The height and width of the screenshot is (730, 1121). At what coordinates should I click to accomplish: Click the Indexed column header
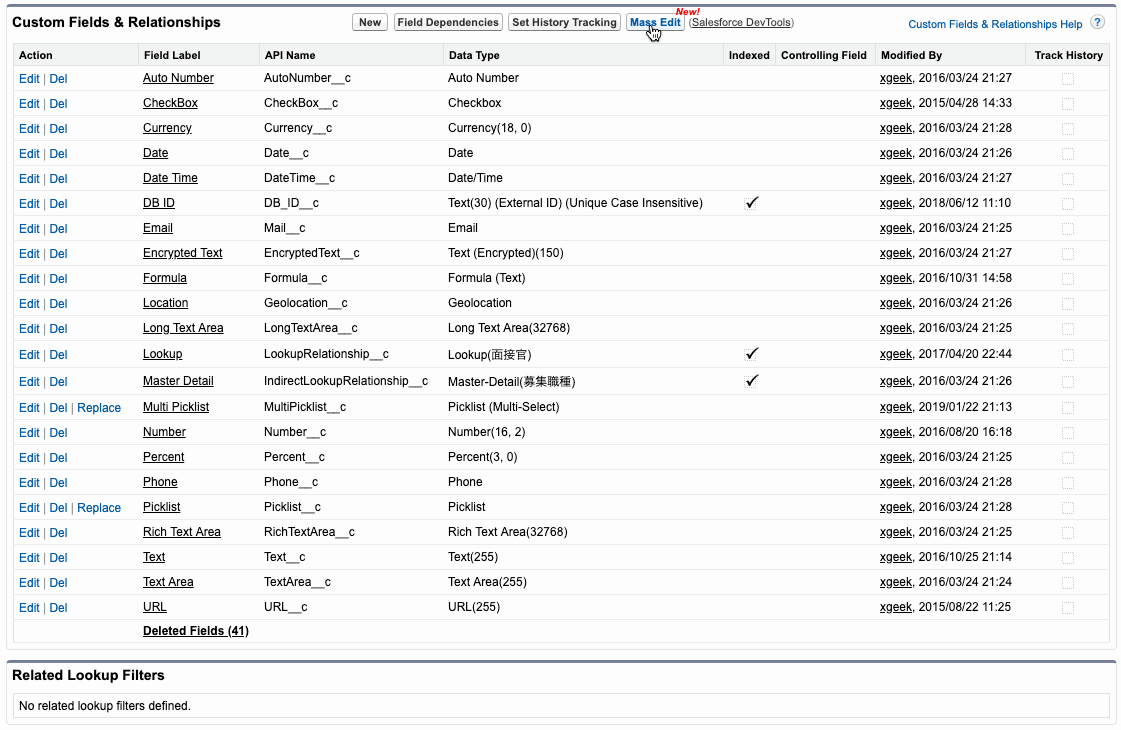coord(749,55)
